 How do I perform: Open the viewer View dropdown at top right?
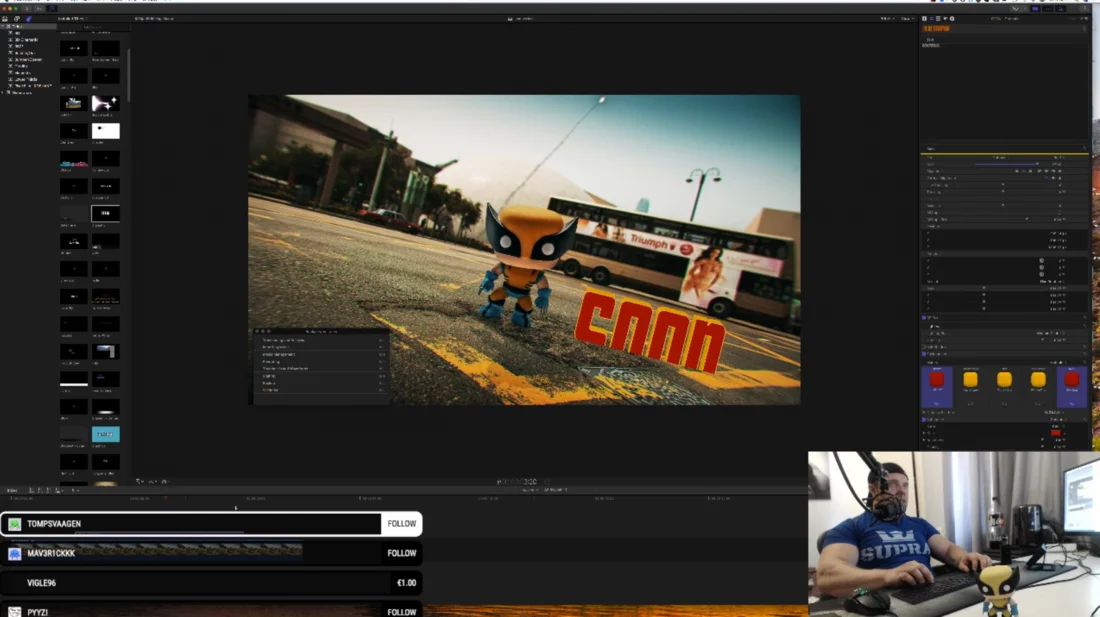click(908, 18)
